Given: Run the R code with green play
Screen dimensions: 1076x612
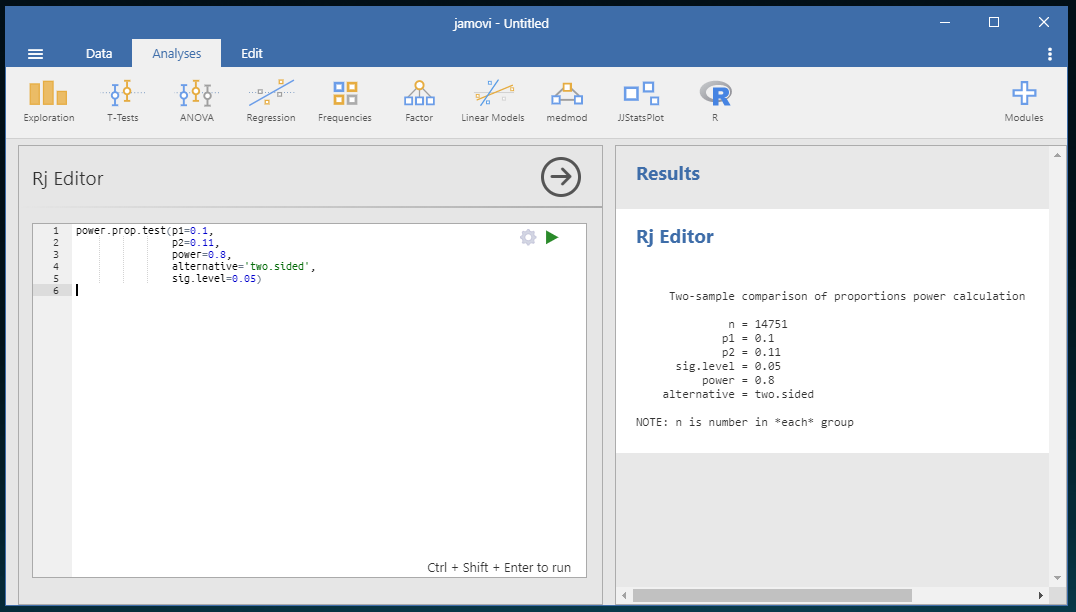Looking at the screenshot, I should (x=552, y=237).
